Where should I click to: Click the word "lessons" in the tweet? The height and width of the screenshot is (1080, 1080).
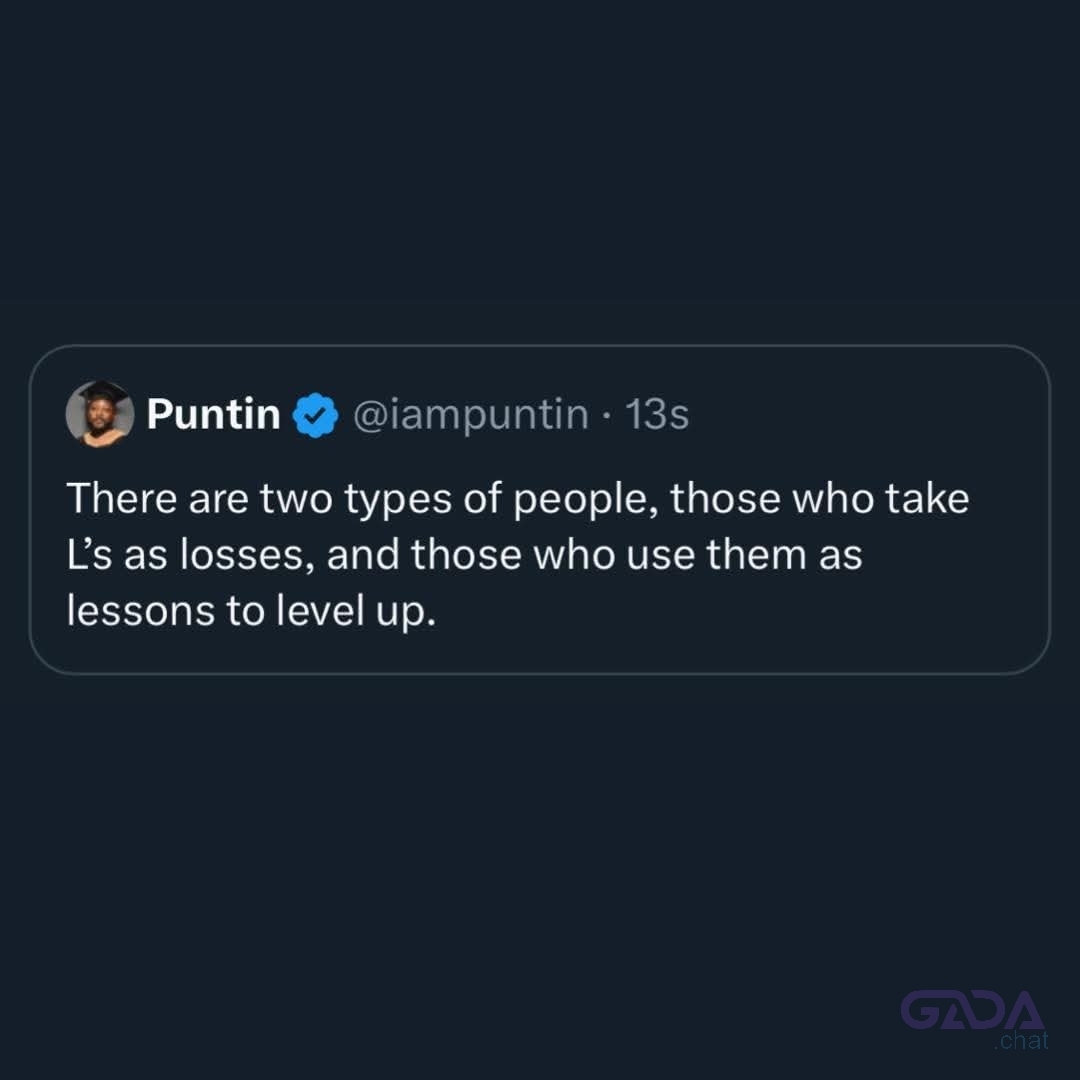tap(141, 611)
